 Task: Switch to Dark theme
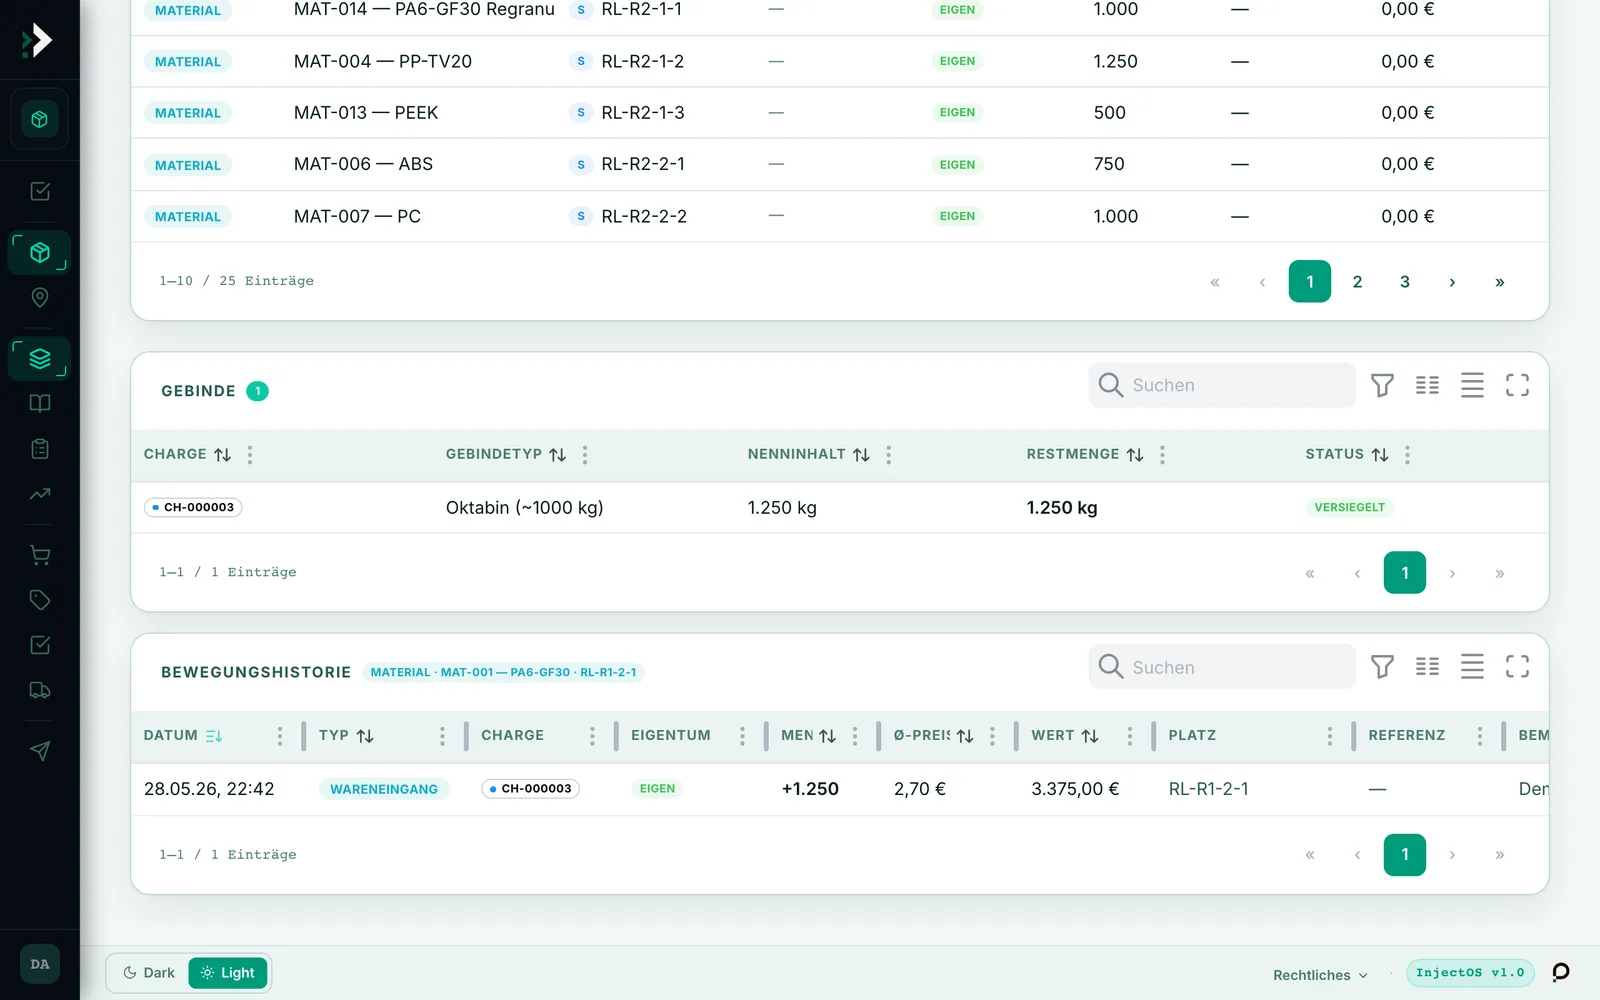click(148, 973)
